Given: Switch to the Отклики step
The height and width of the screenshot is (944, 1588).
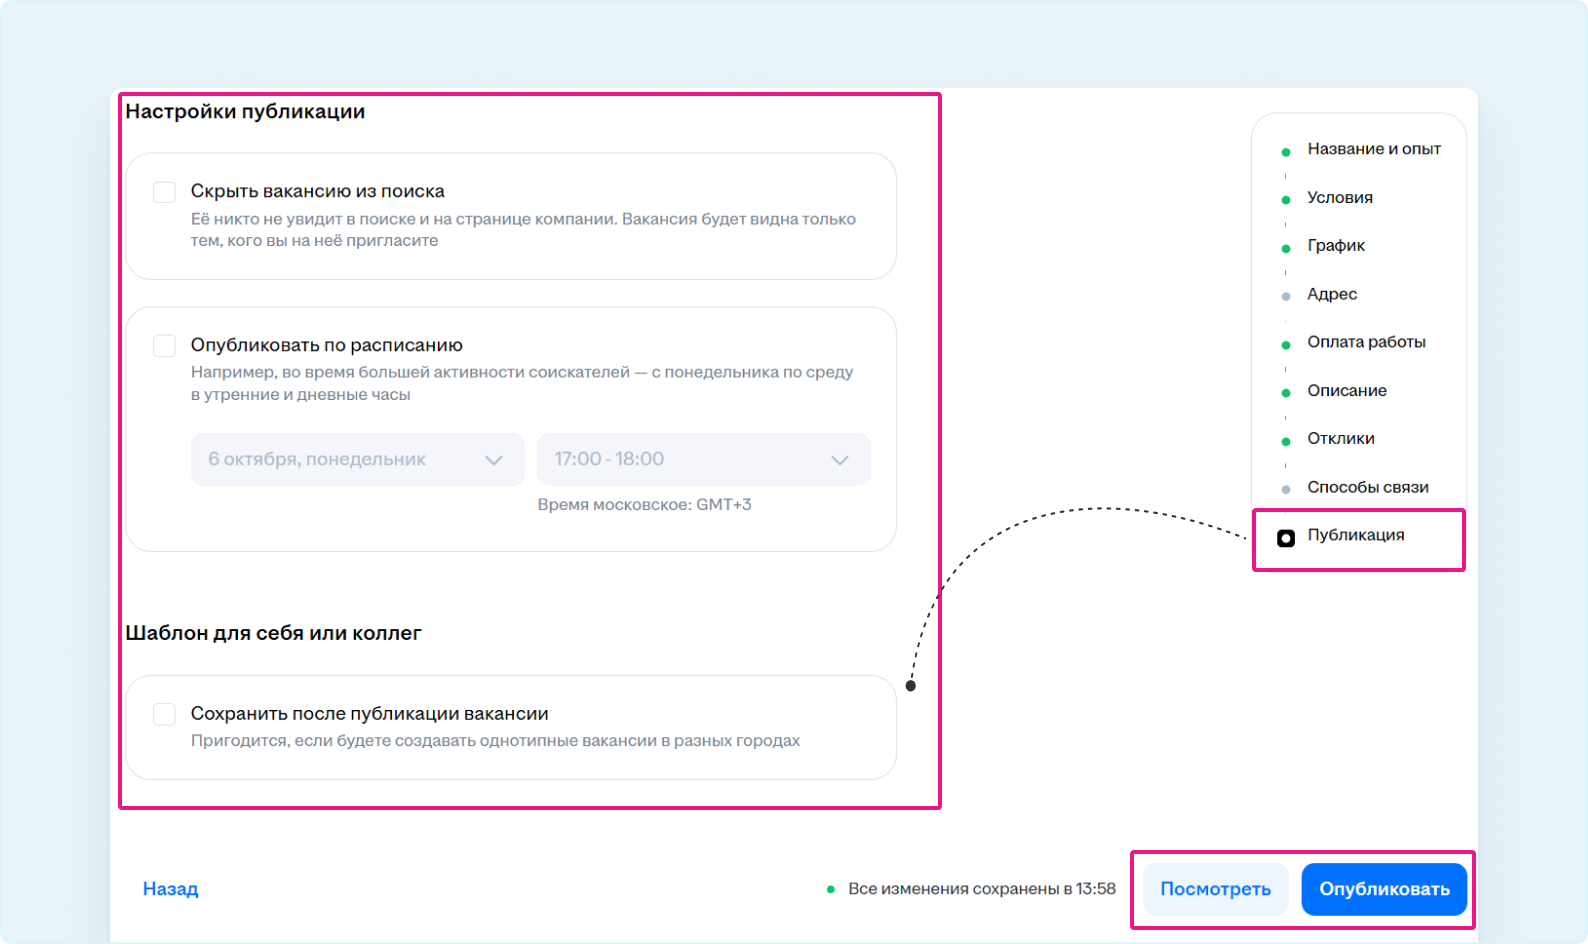Looking at the screenshot, I should tap(1340, 439).
